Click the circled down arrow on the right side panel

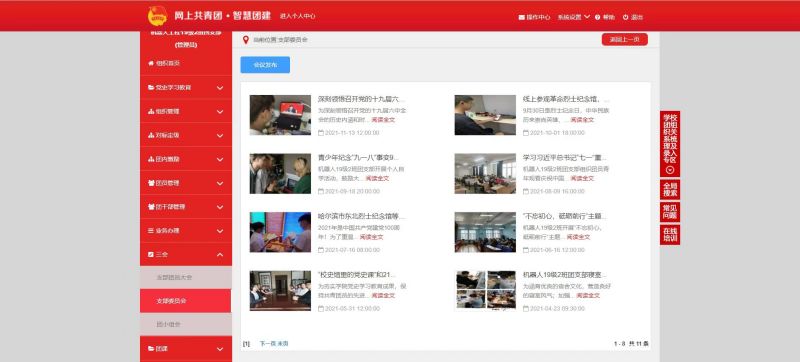point(670,170)
